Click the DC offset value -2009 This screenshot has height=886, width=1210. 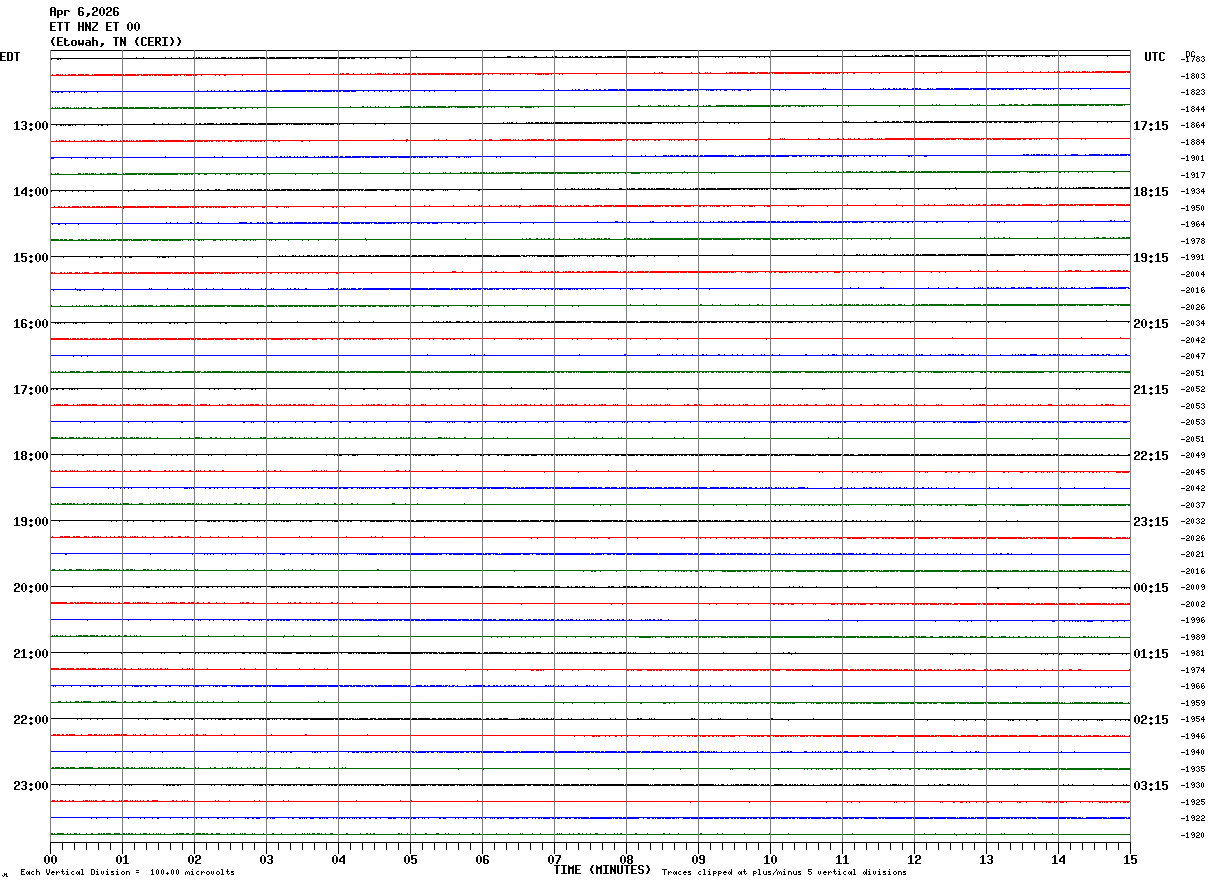coord(1192,587)
